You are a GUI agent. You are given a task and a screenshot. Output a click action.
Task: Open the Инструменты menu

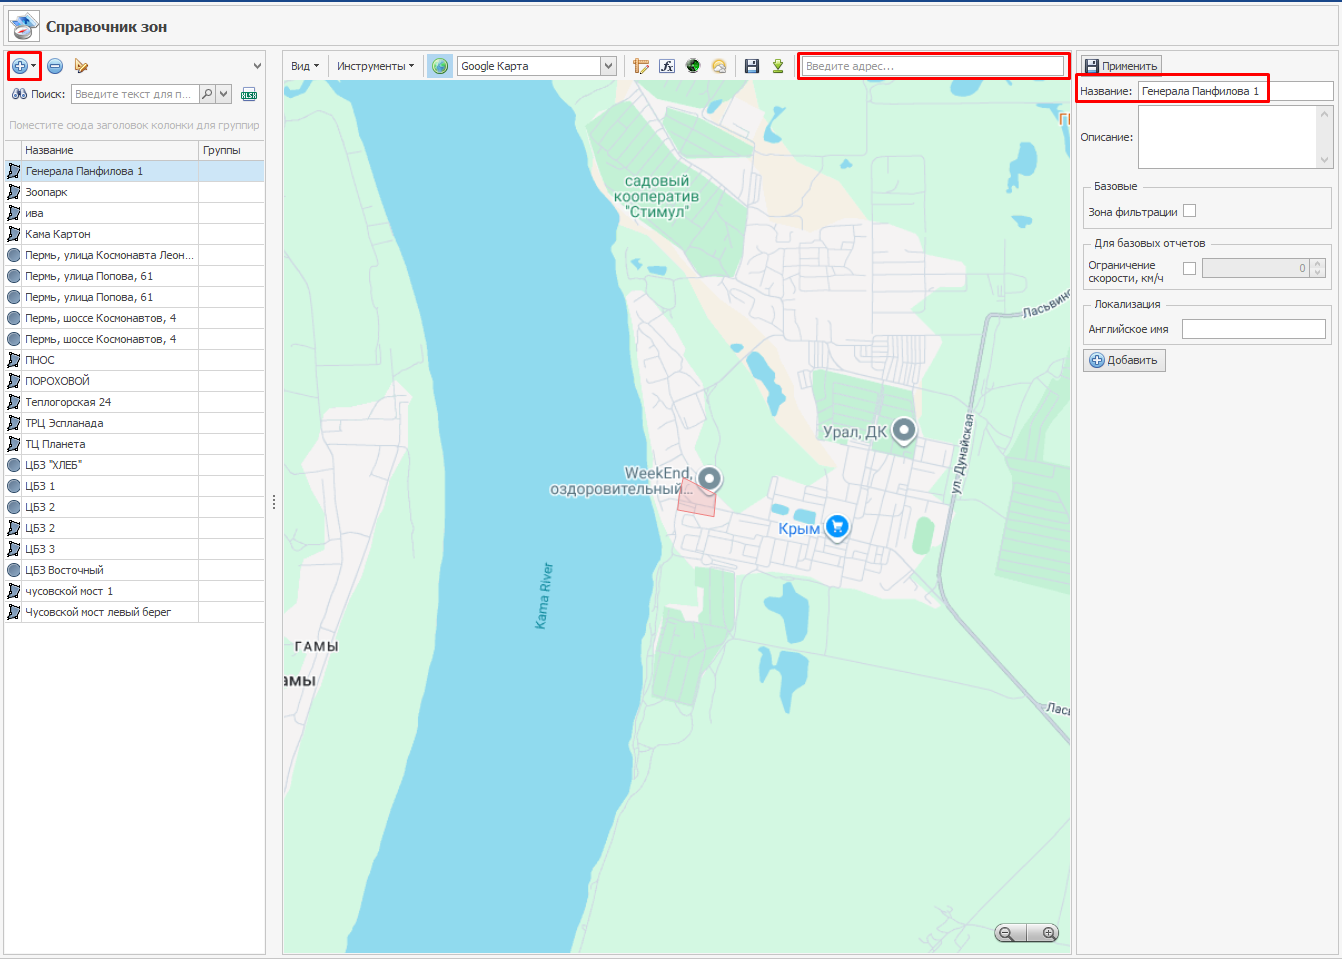[x=375, y=66]
